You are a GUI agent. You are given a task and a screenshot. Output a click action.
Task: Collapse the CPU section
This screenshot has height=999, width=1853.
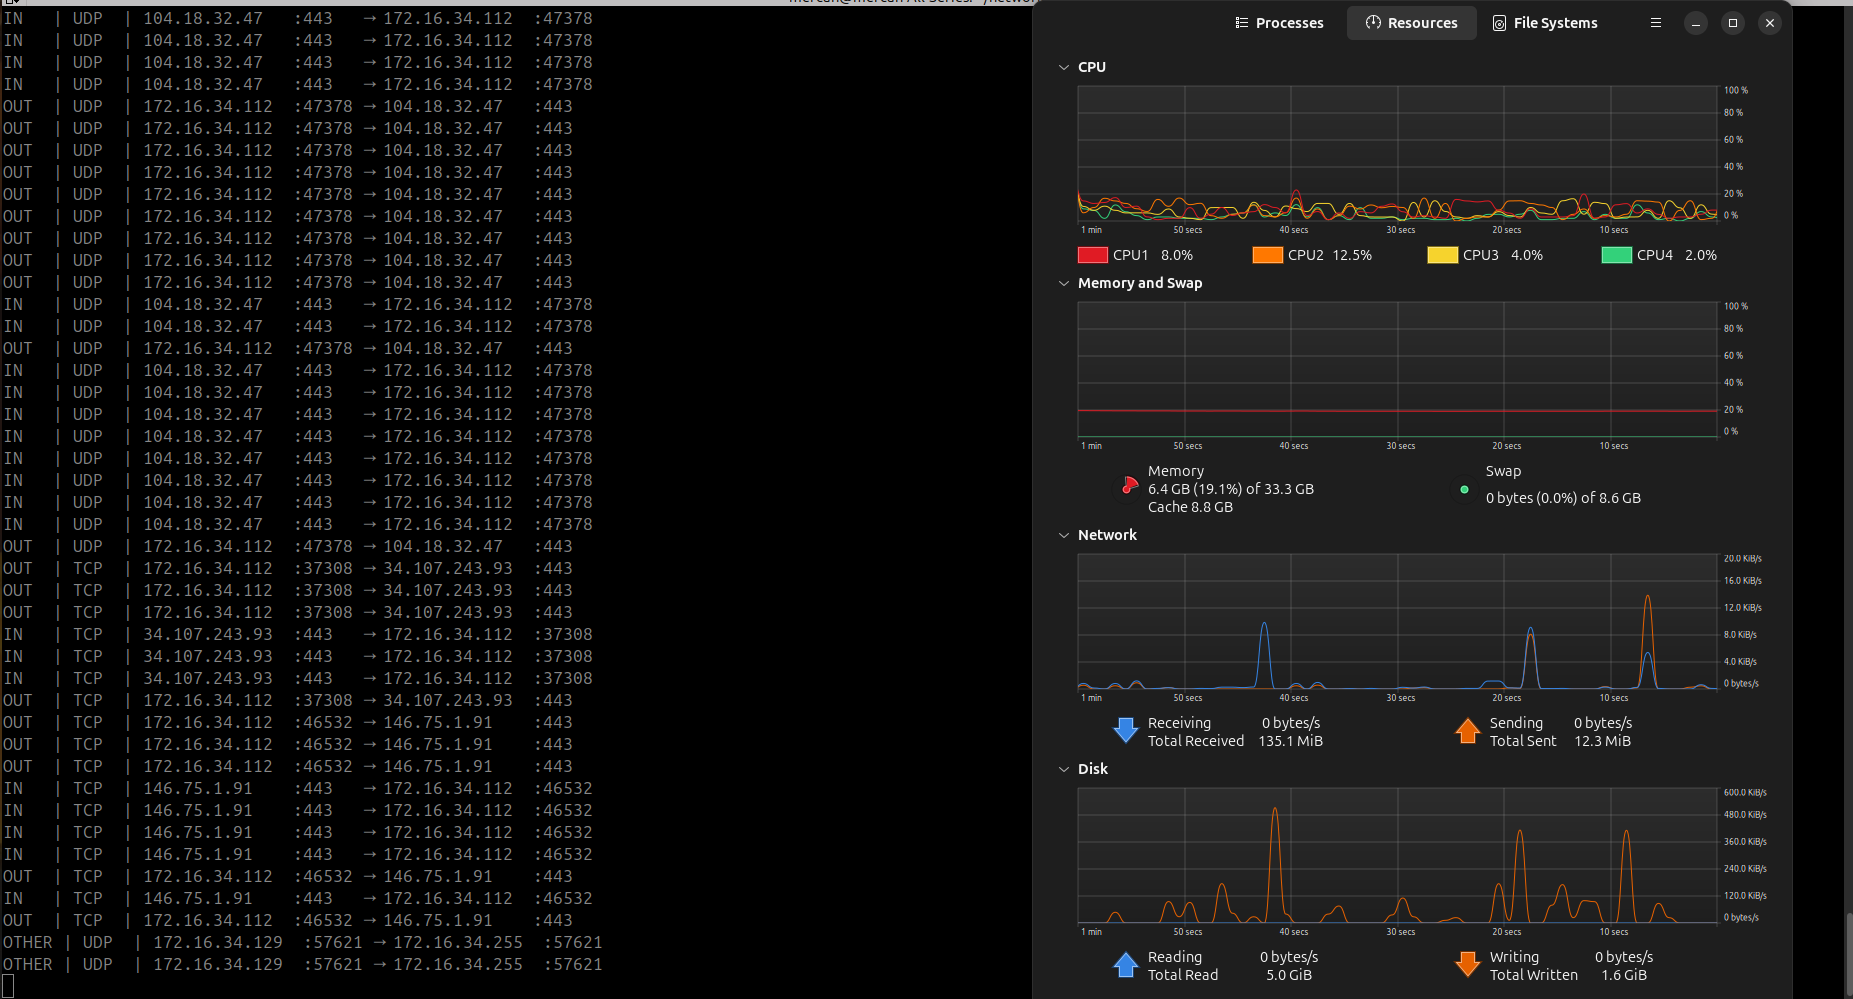click(1064, 68)
